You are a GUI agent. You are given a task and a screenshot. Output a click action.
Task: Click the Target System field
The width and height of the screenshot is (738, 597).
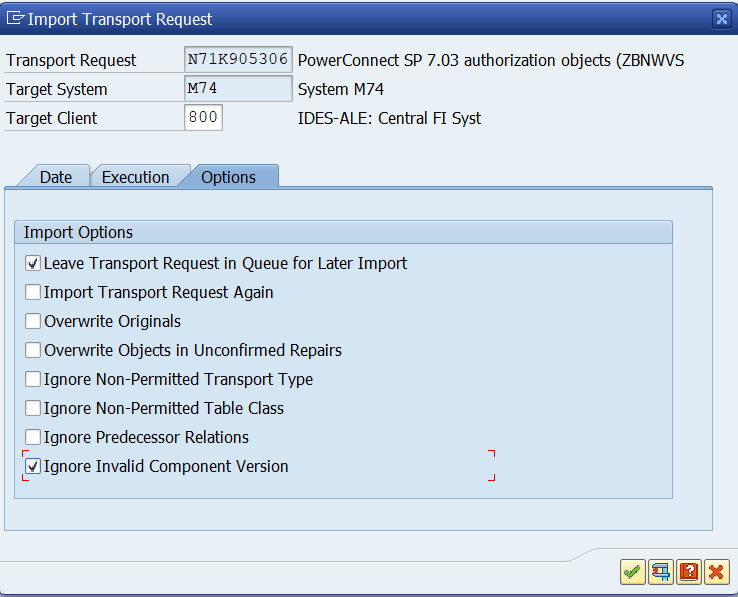tap(238, 89)
